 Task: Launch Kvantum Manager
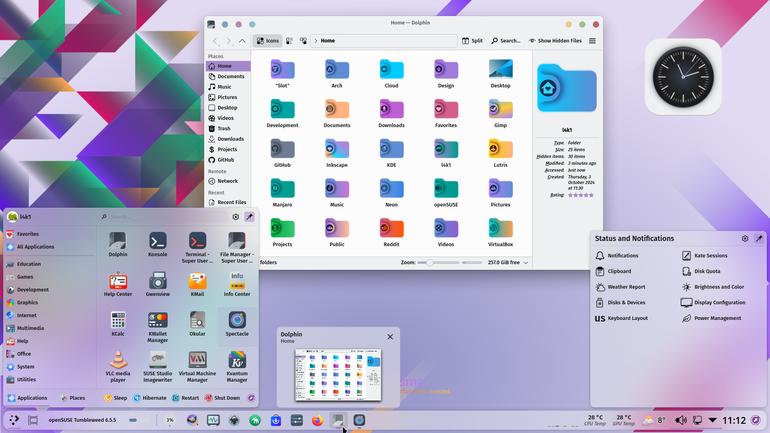tap(237, 366)
